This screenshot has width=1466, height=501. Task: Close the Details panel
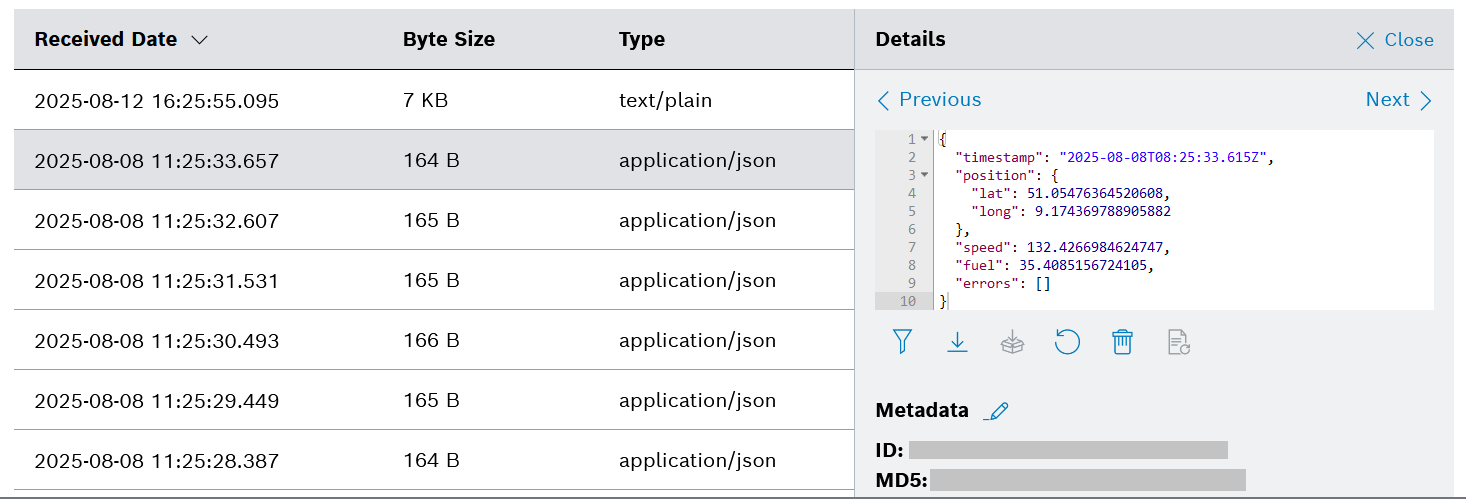pos(1395,40)
